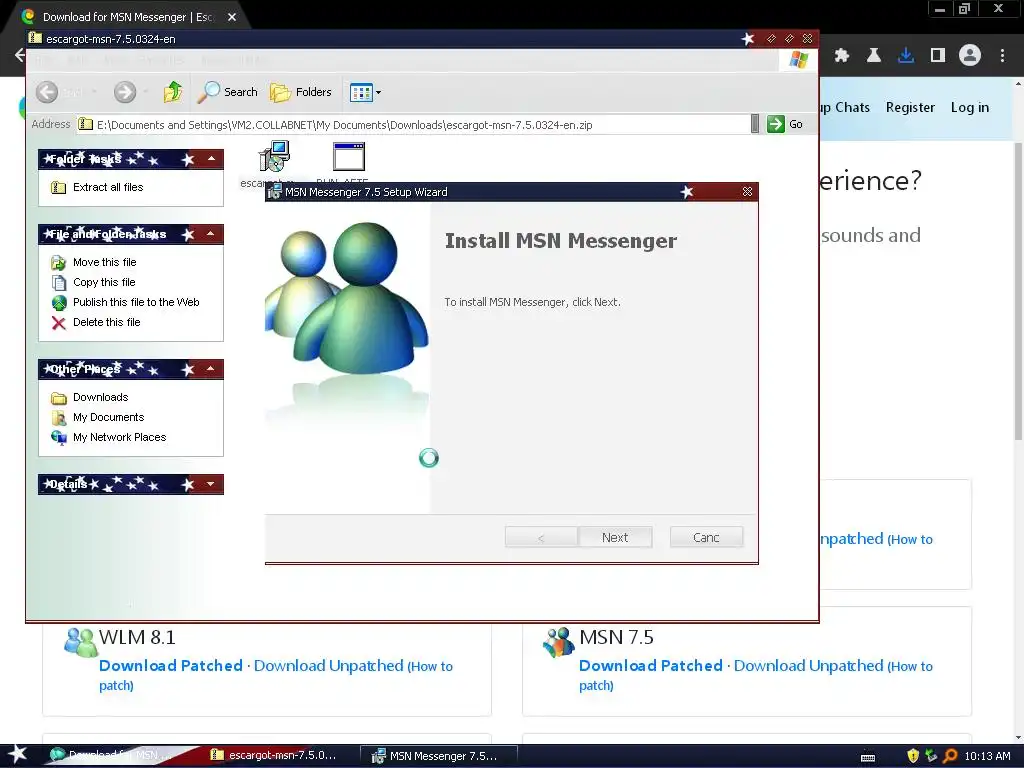Viewport: 1024px width, 768px height.
Task: Click the My Documents icon
Action: click(x=59, y=417)
